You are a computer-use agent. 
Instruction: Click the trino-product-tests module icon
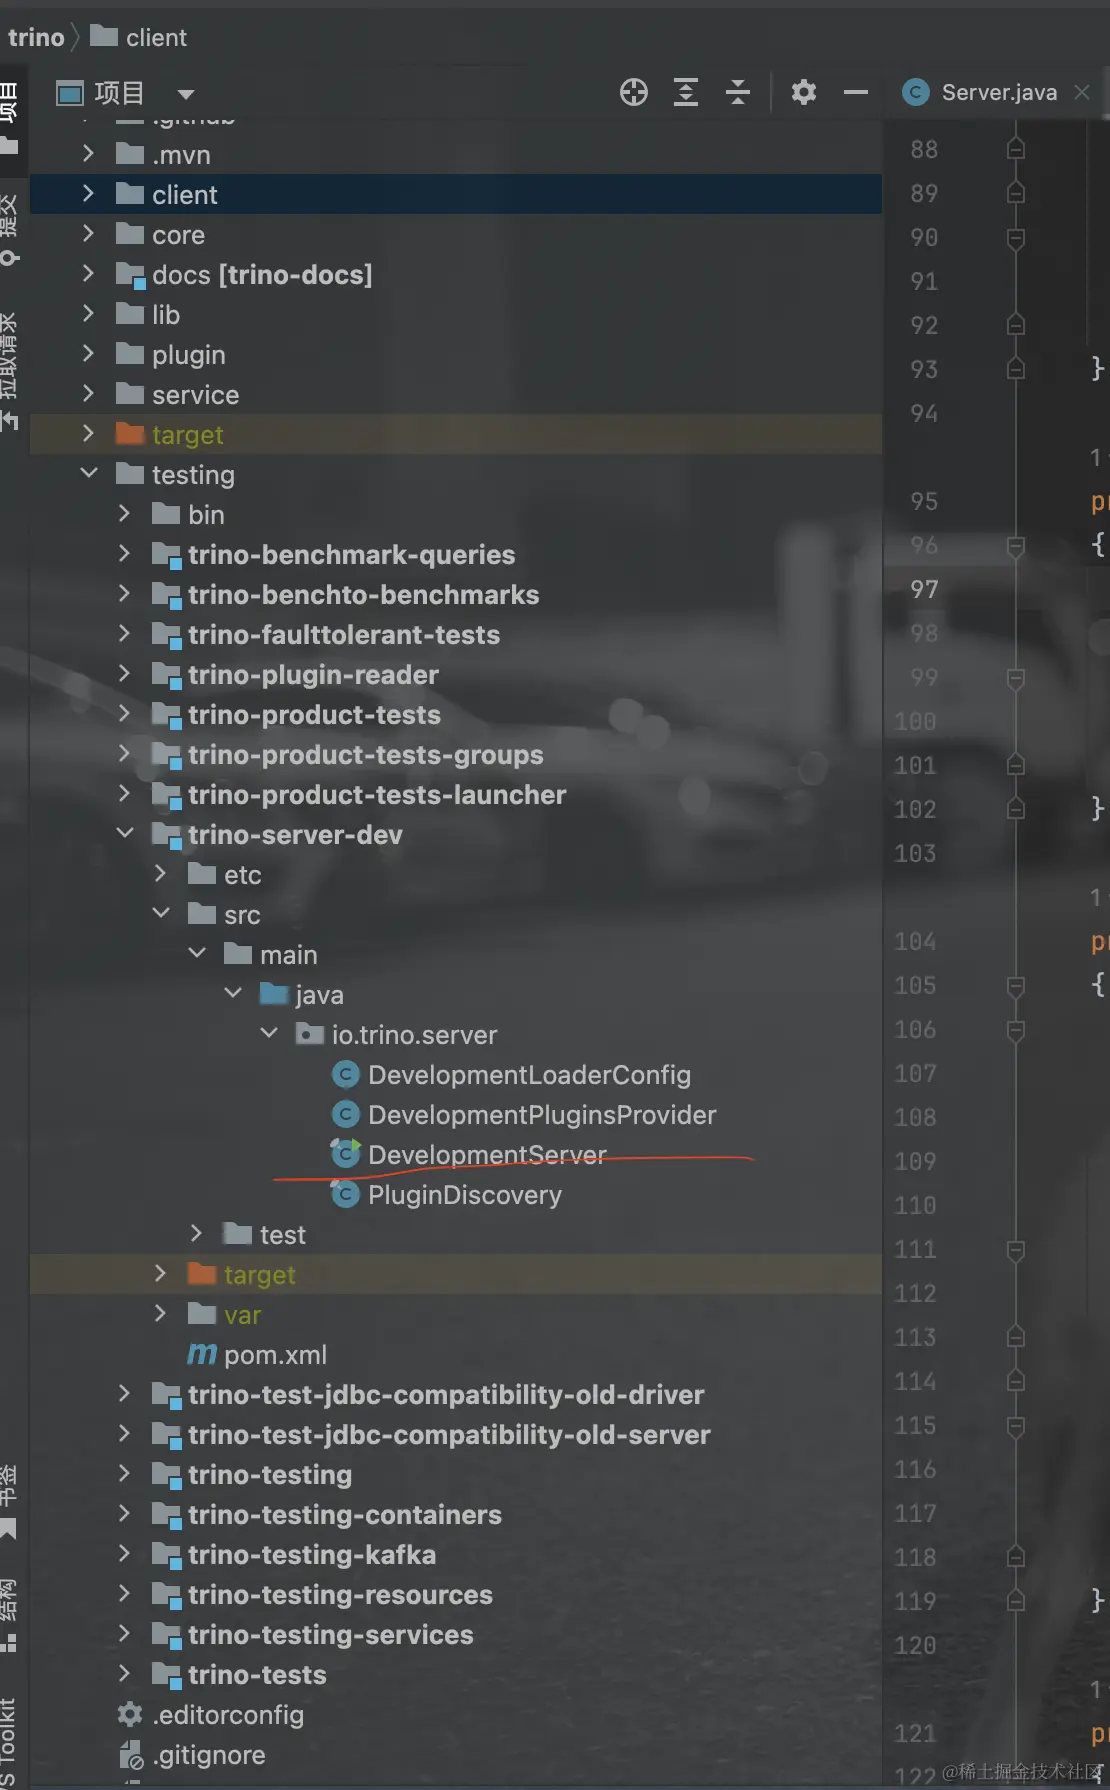166,715
